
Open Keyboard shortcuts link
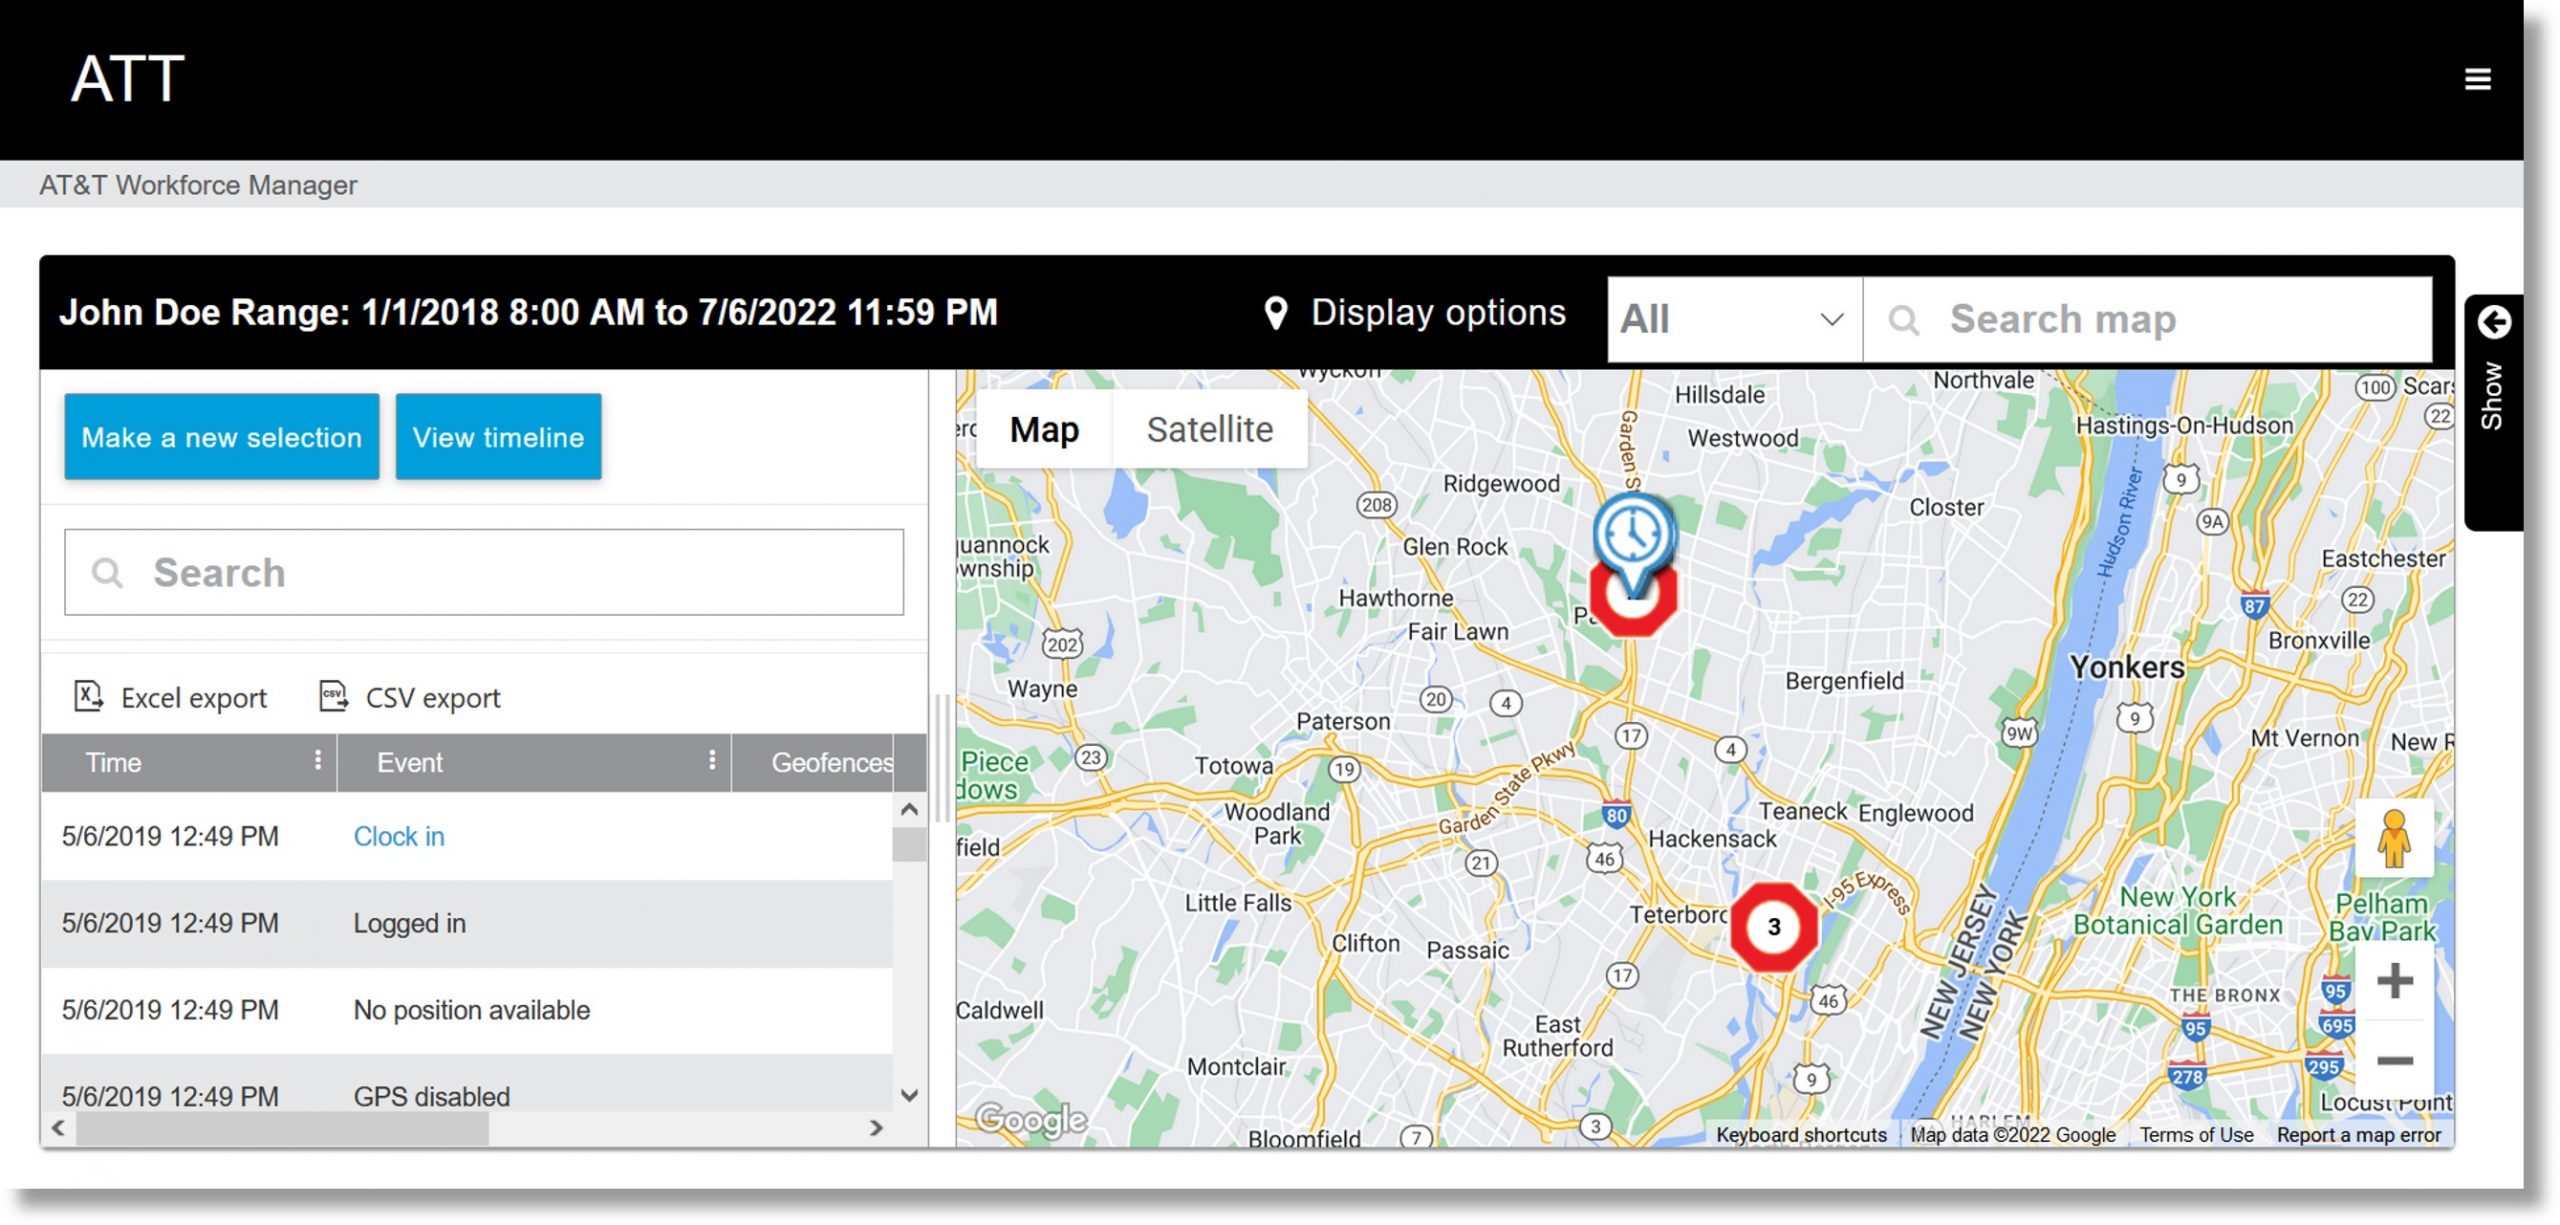tap(1801, 1134)
